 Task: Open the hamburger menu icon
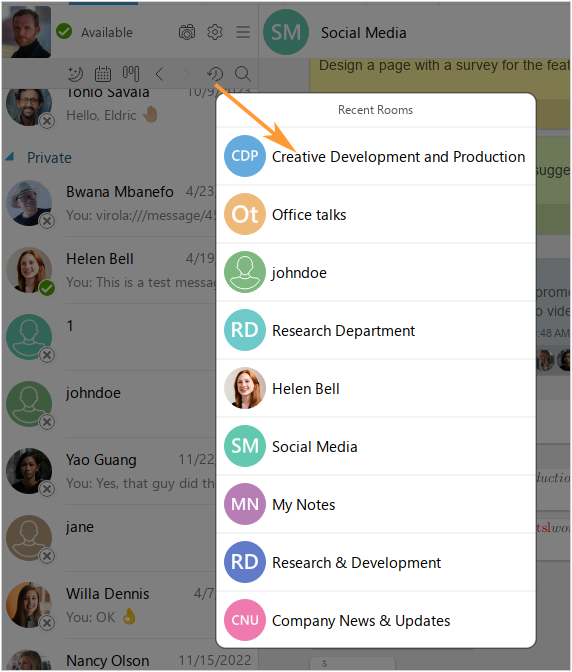pyautogui.click(x=243, y=32)
